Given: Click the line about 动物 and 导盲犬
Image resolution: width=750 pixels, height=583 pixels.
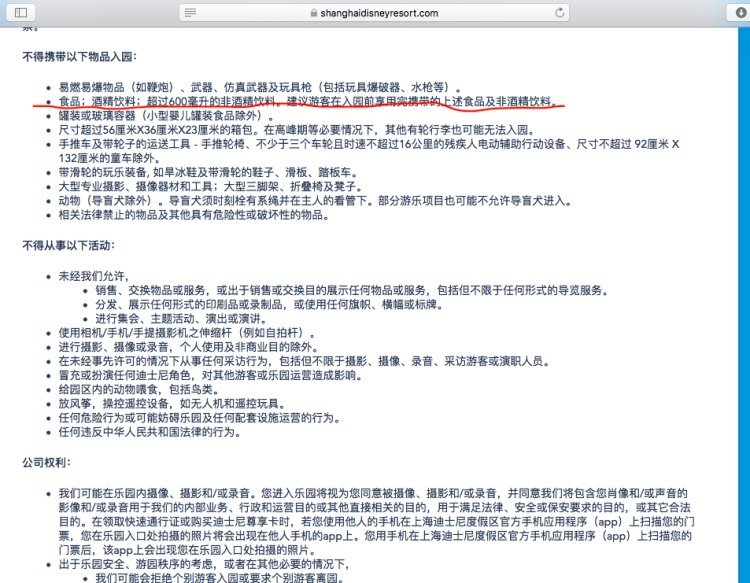Looking at the screenshot, I should 300,200.
